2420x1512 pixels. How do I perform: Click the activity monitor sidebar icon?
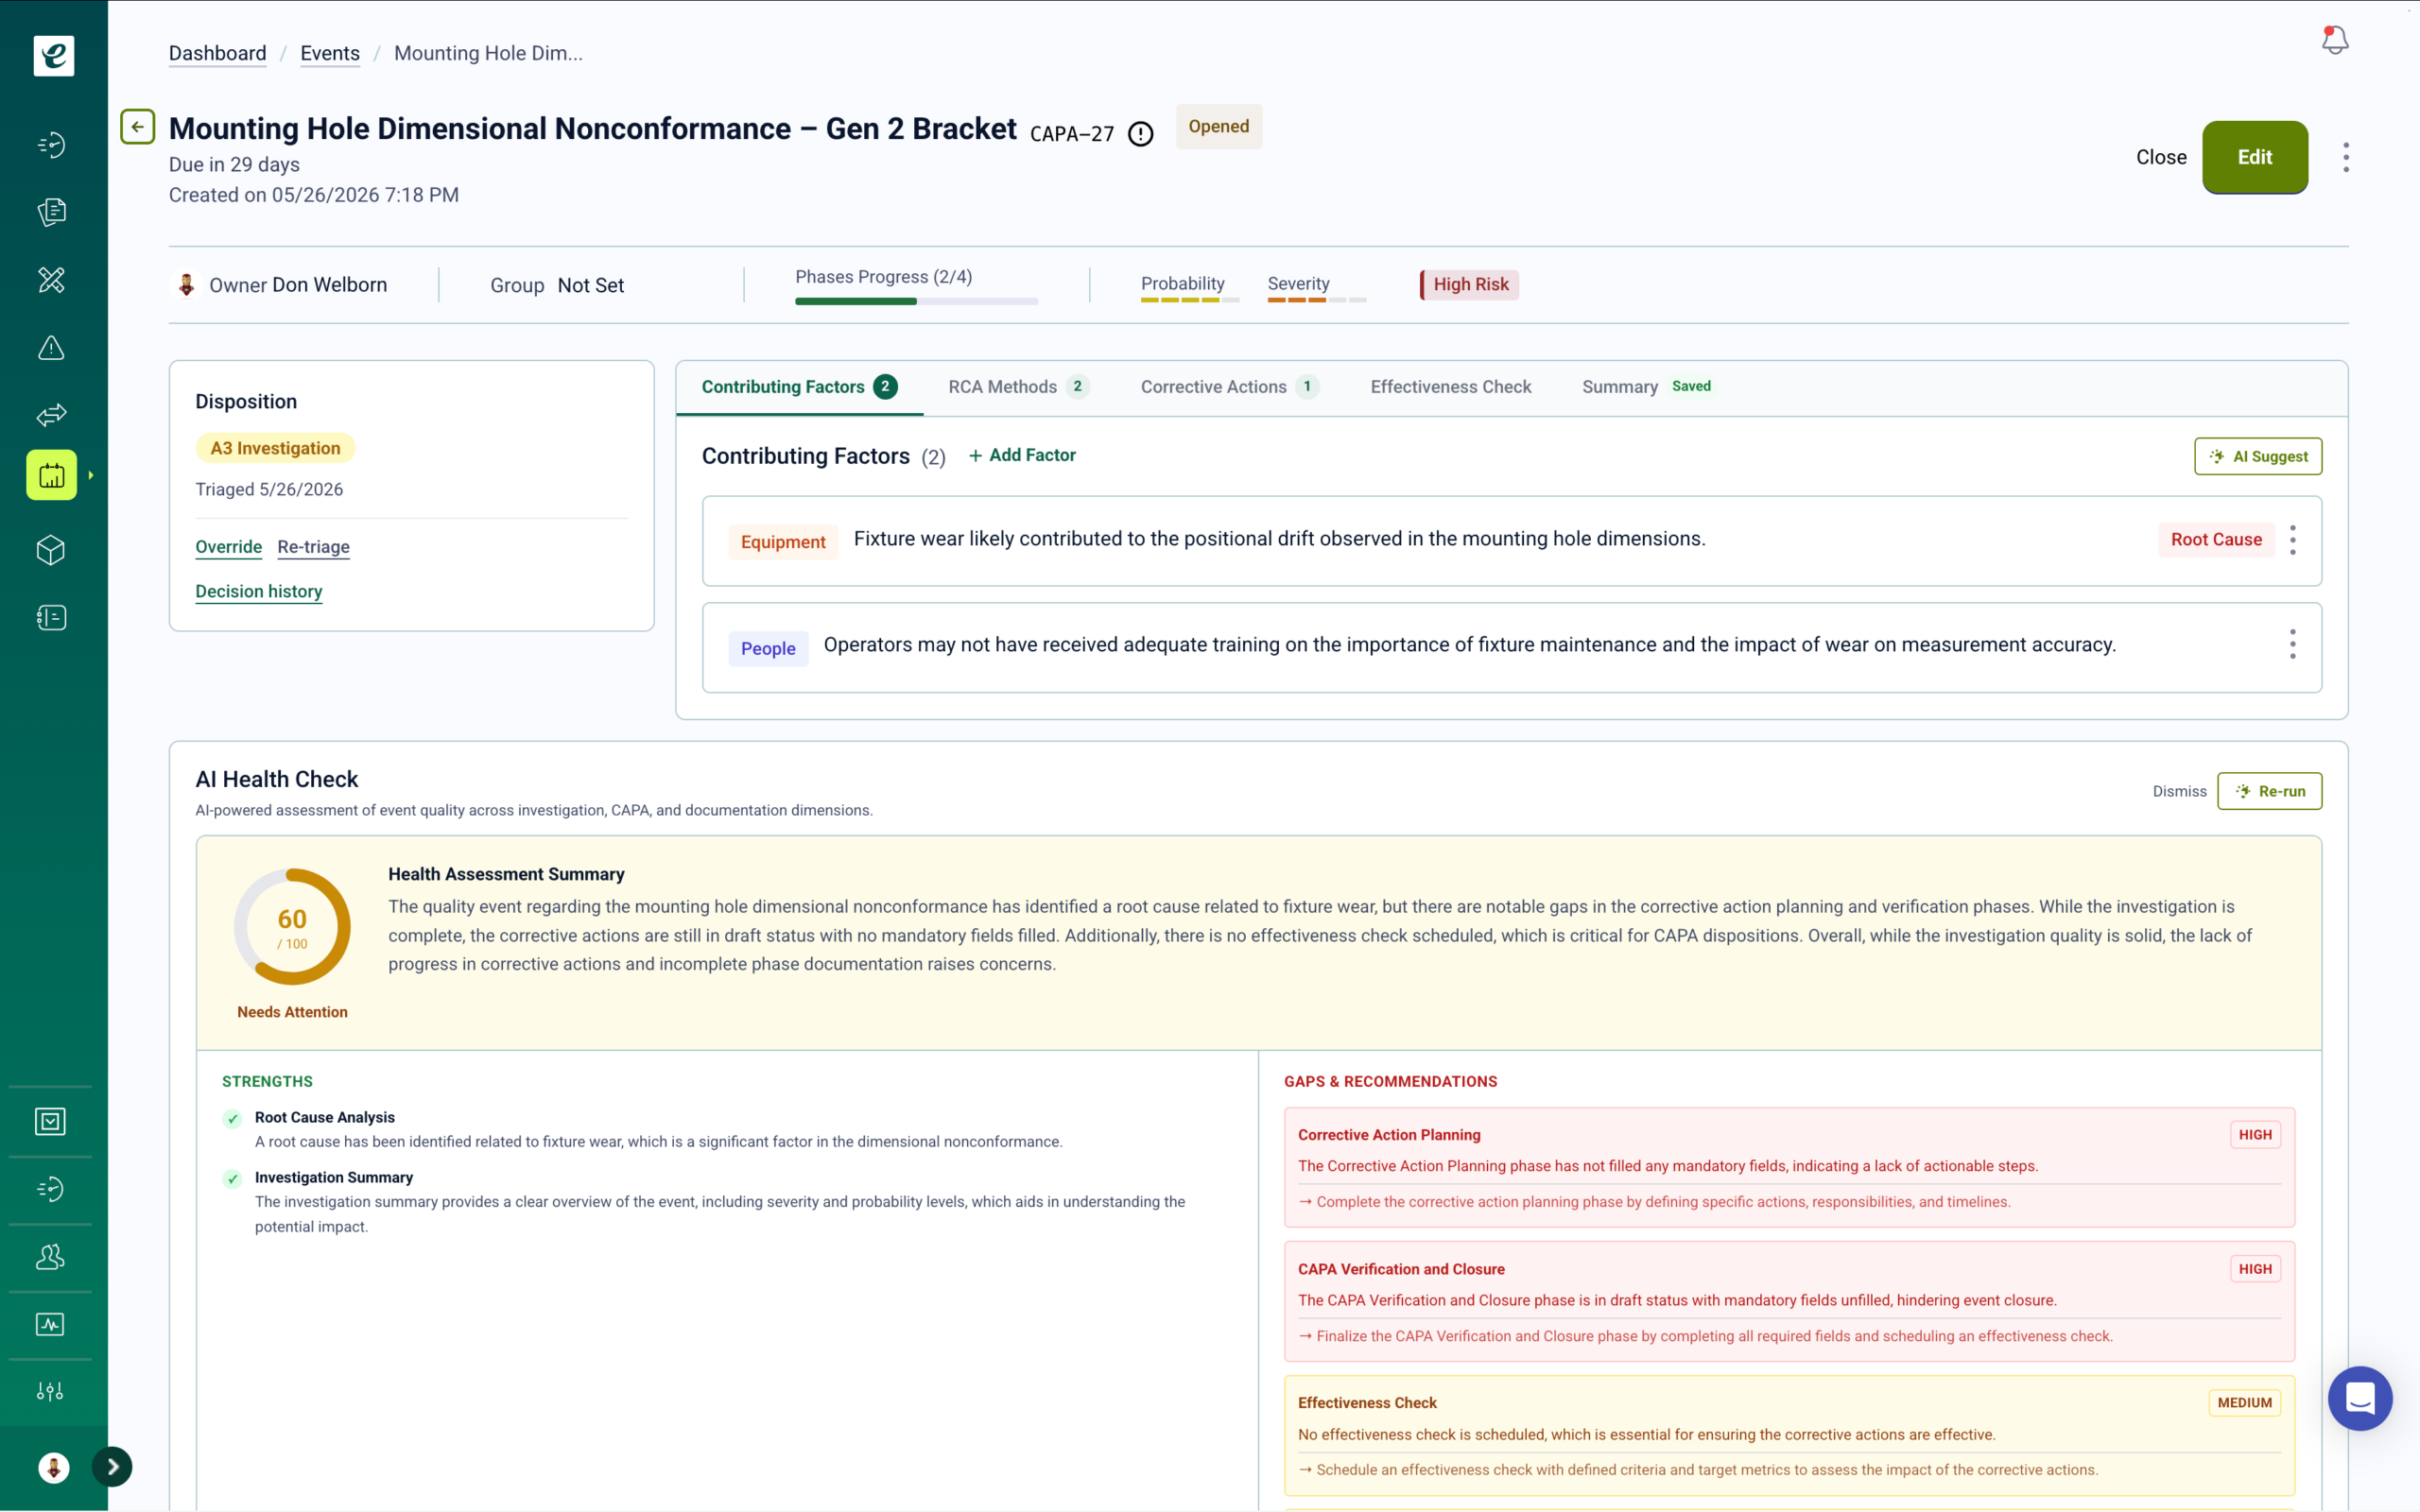coord(50,1325)
